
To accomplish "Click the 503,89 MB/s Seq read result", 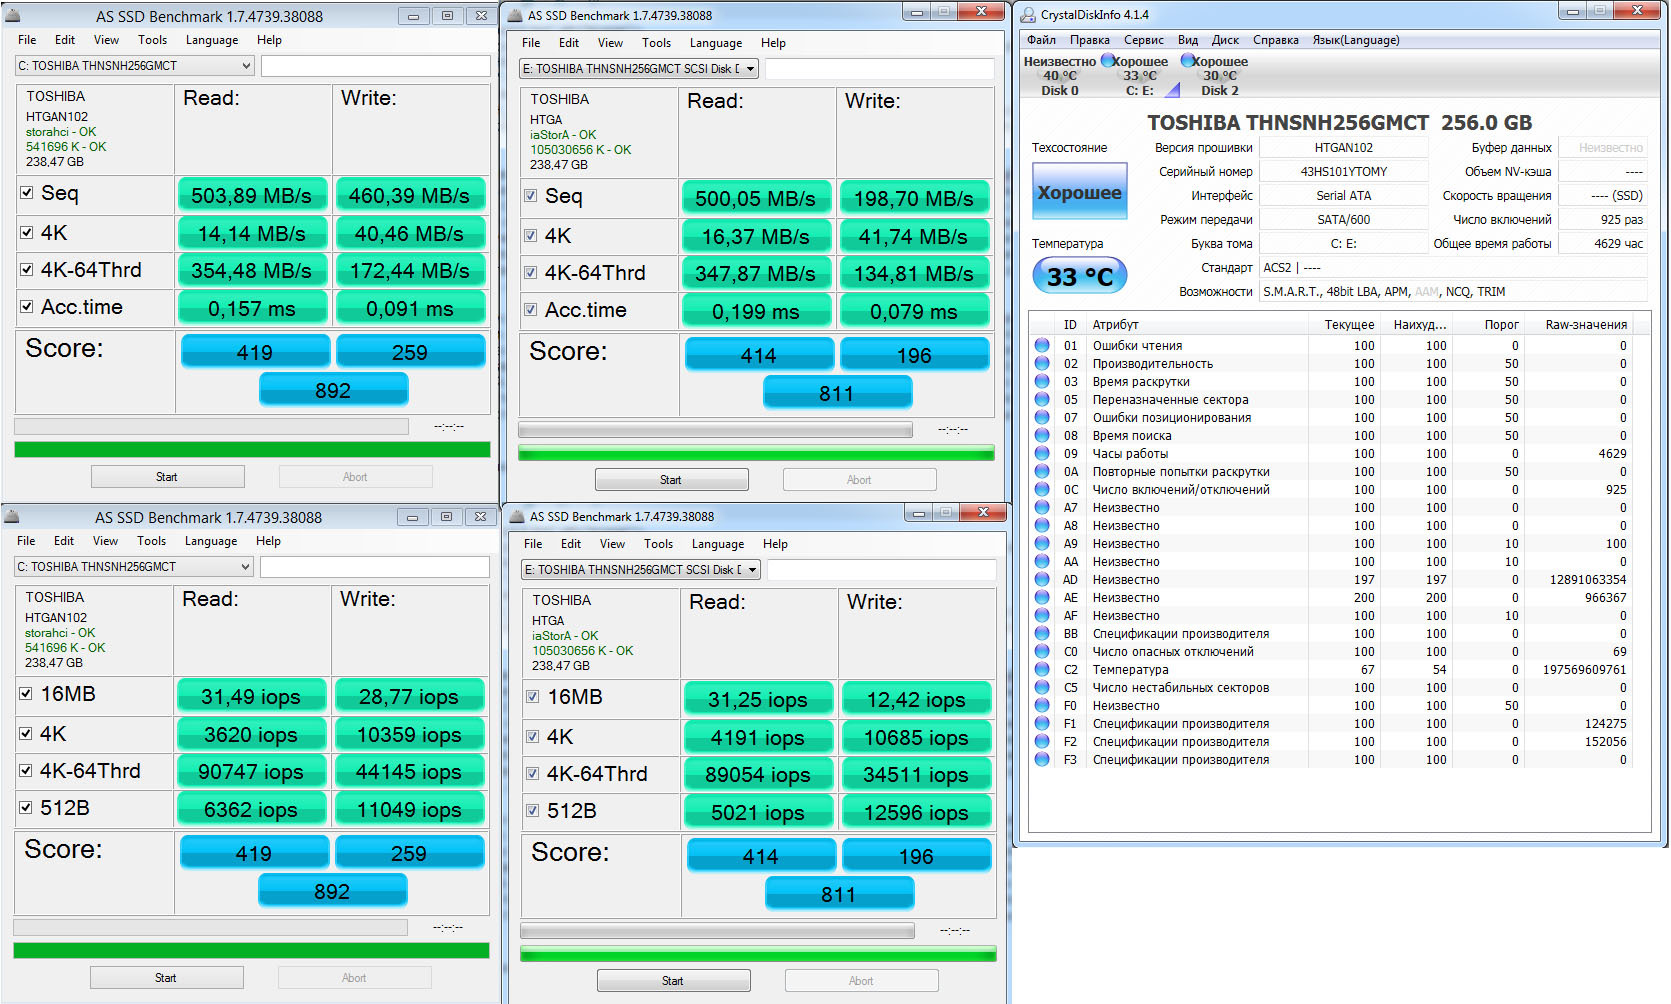I will pos(252,196).
